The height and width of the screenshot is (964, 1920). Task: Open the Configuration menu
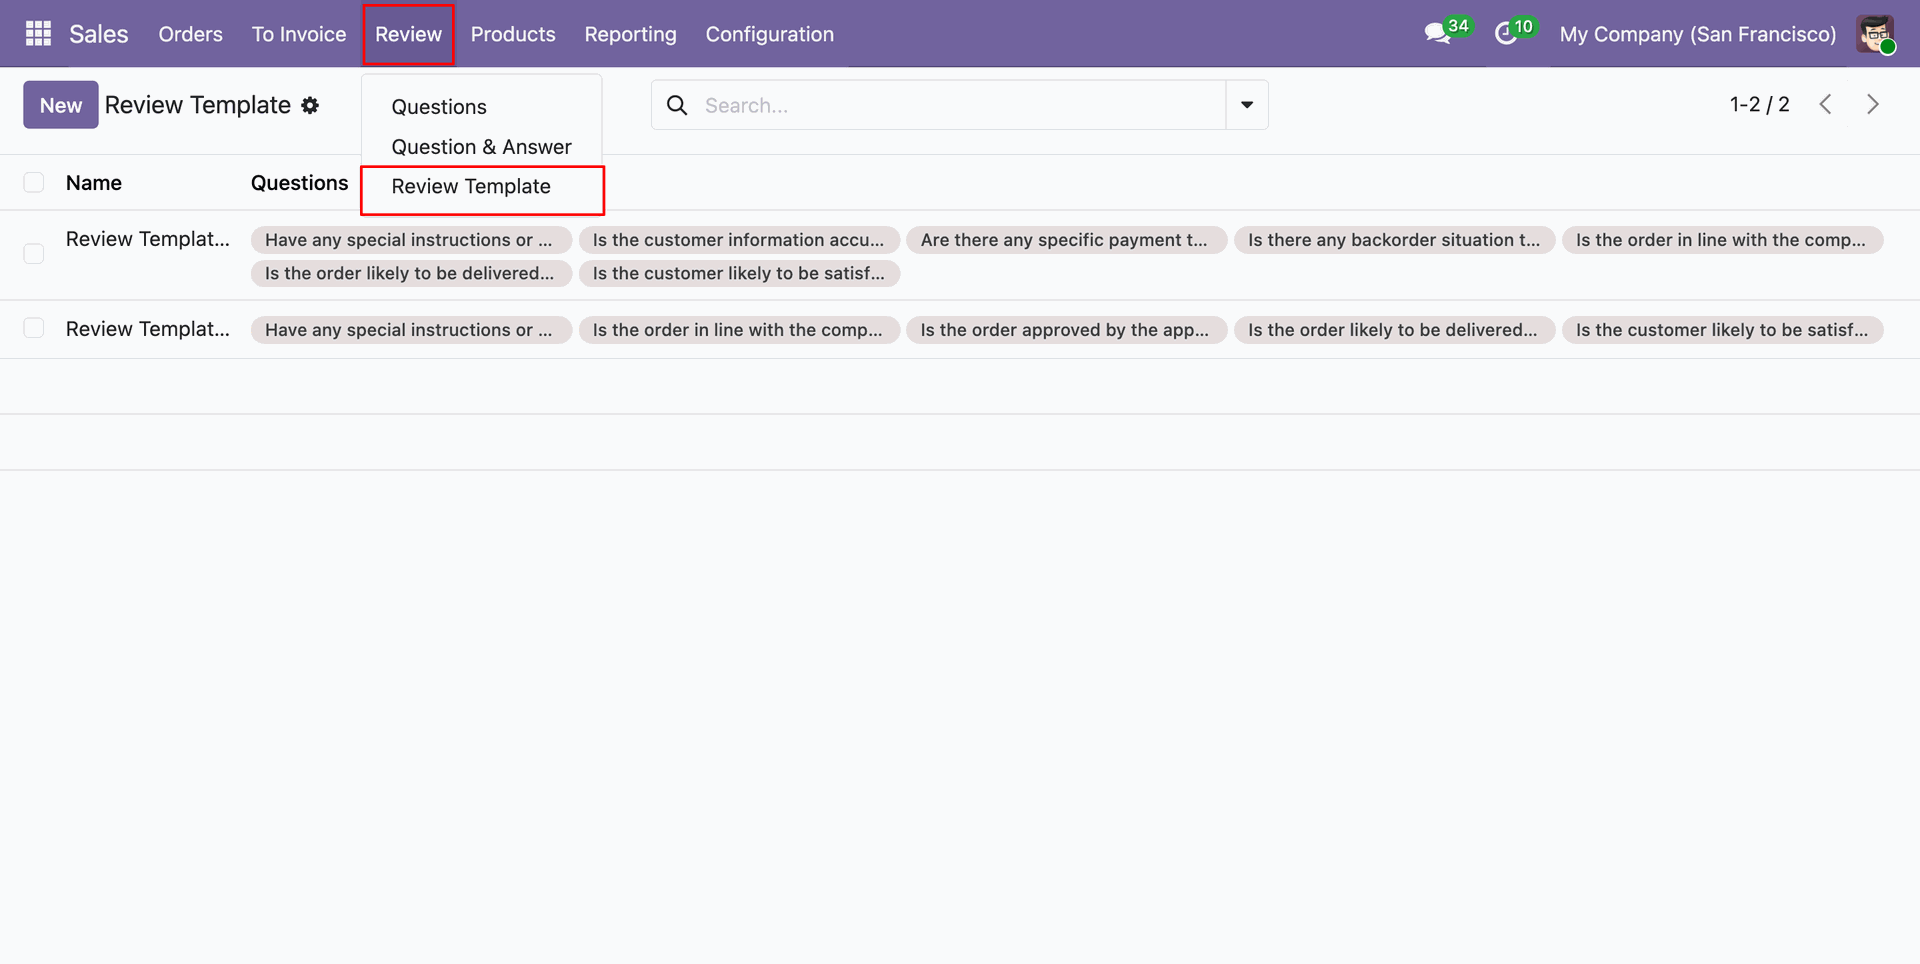click(x=769, y=34)
